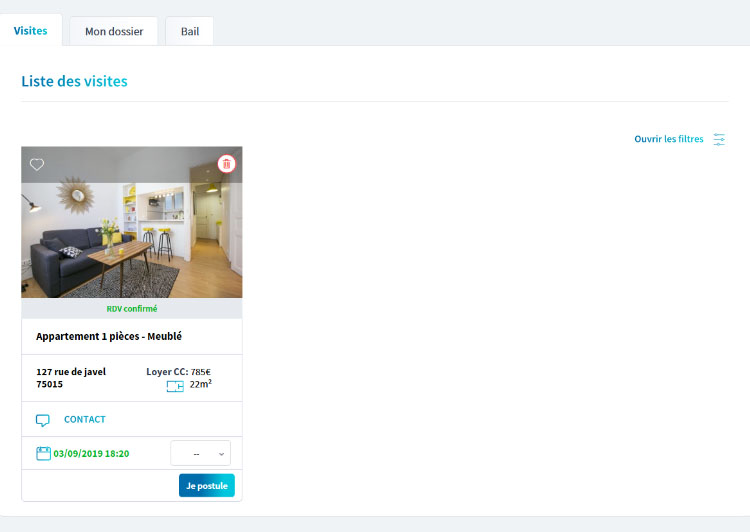Go to the Bail tab
The image size is (750, 532).
[190, 31]
